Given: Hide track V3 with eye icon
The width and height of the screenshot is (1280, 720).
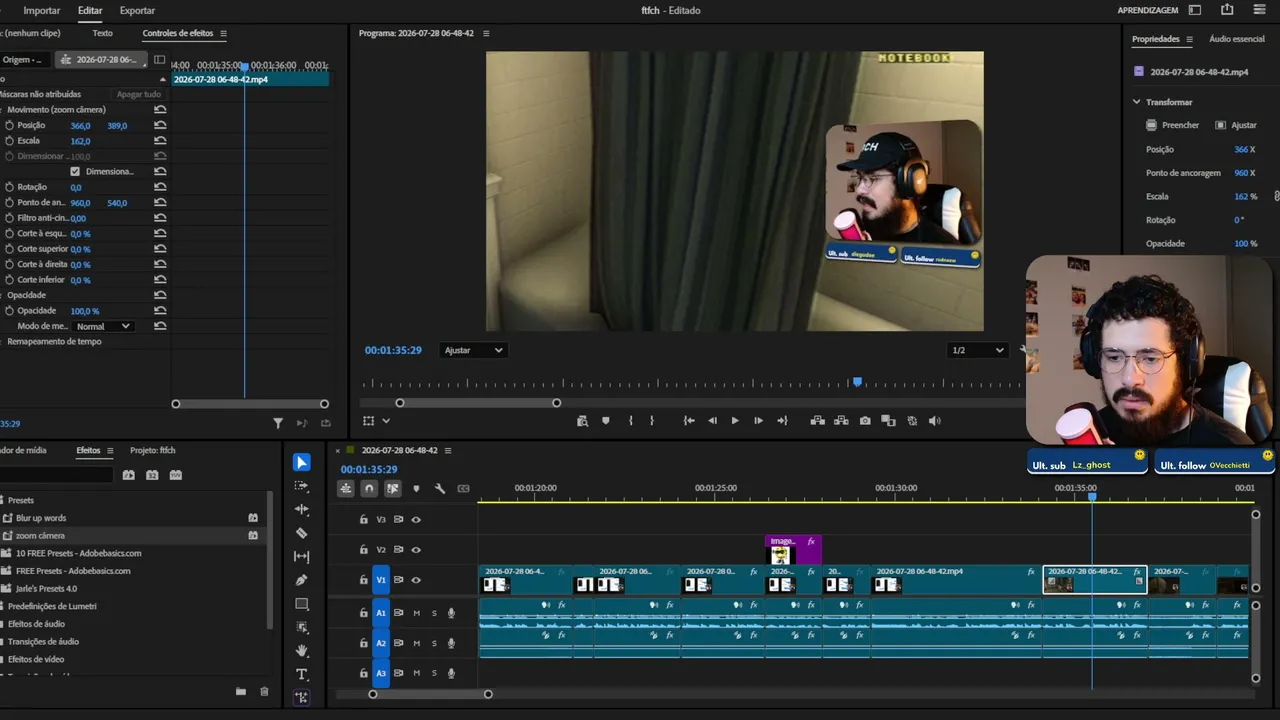Looking at the screenshot, I should point(416,520).
